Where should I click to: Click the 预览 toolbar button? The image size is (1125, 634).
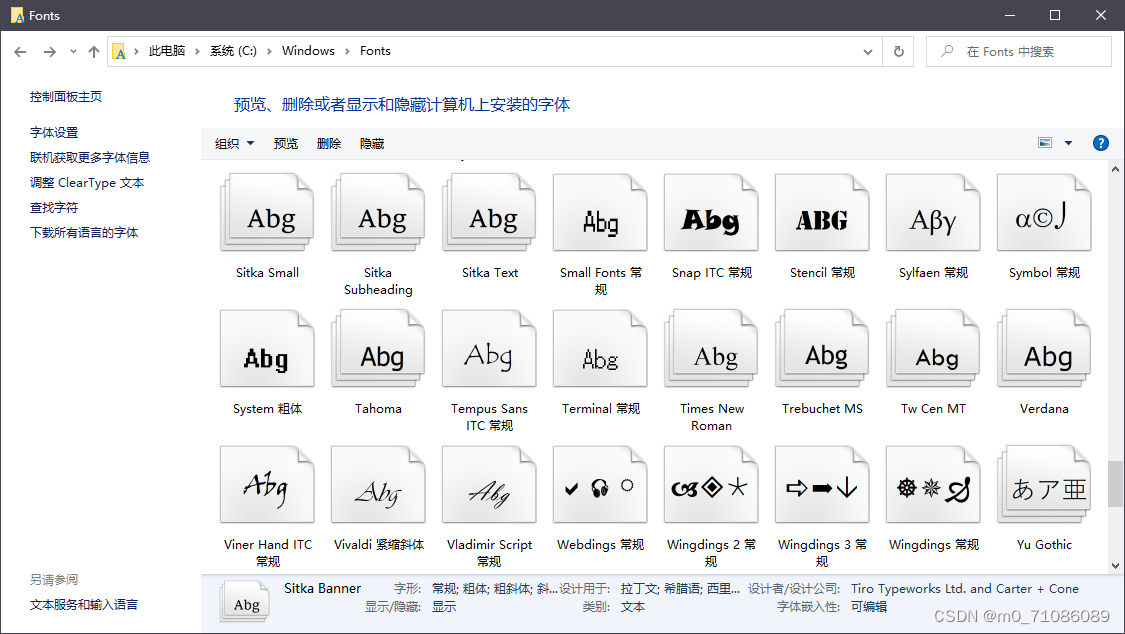286,144
